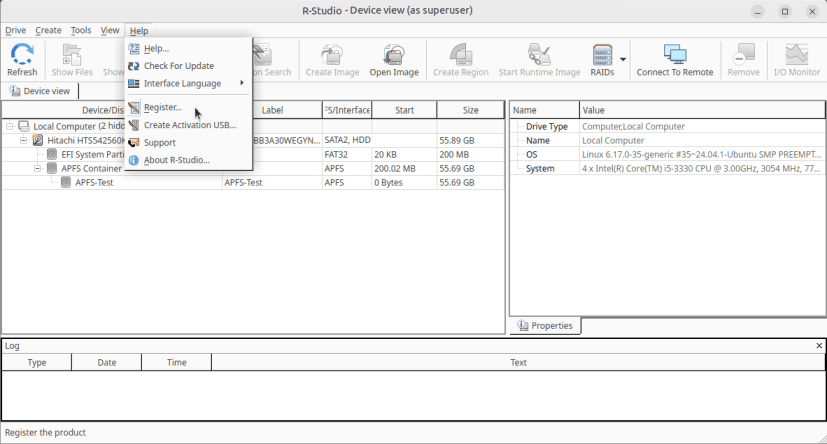Click the Local Computer icon
The width and height of the screenshot is (827, 444).
pos(24,126)
